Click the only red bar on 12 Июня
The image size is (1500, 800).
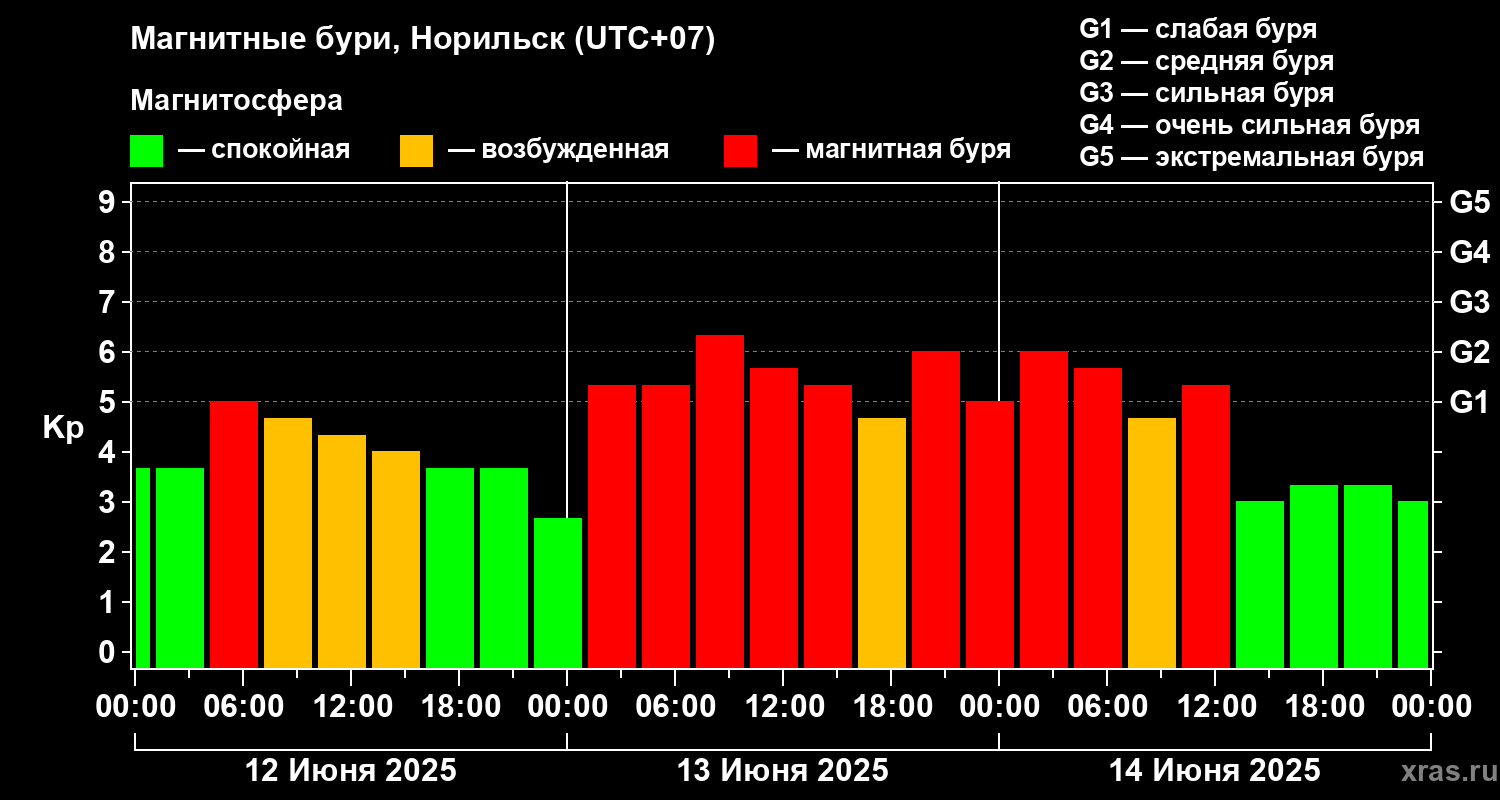click(234, 534)
